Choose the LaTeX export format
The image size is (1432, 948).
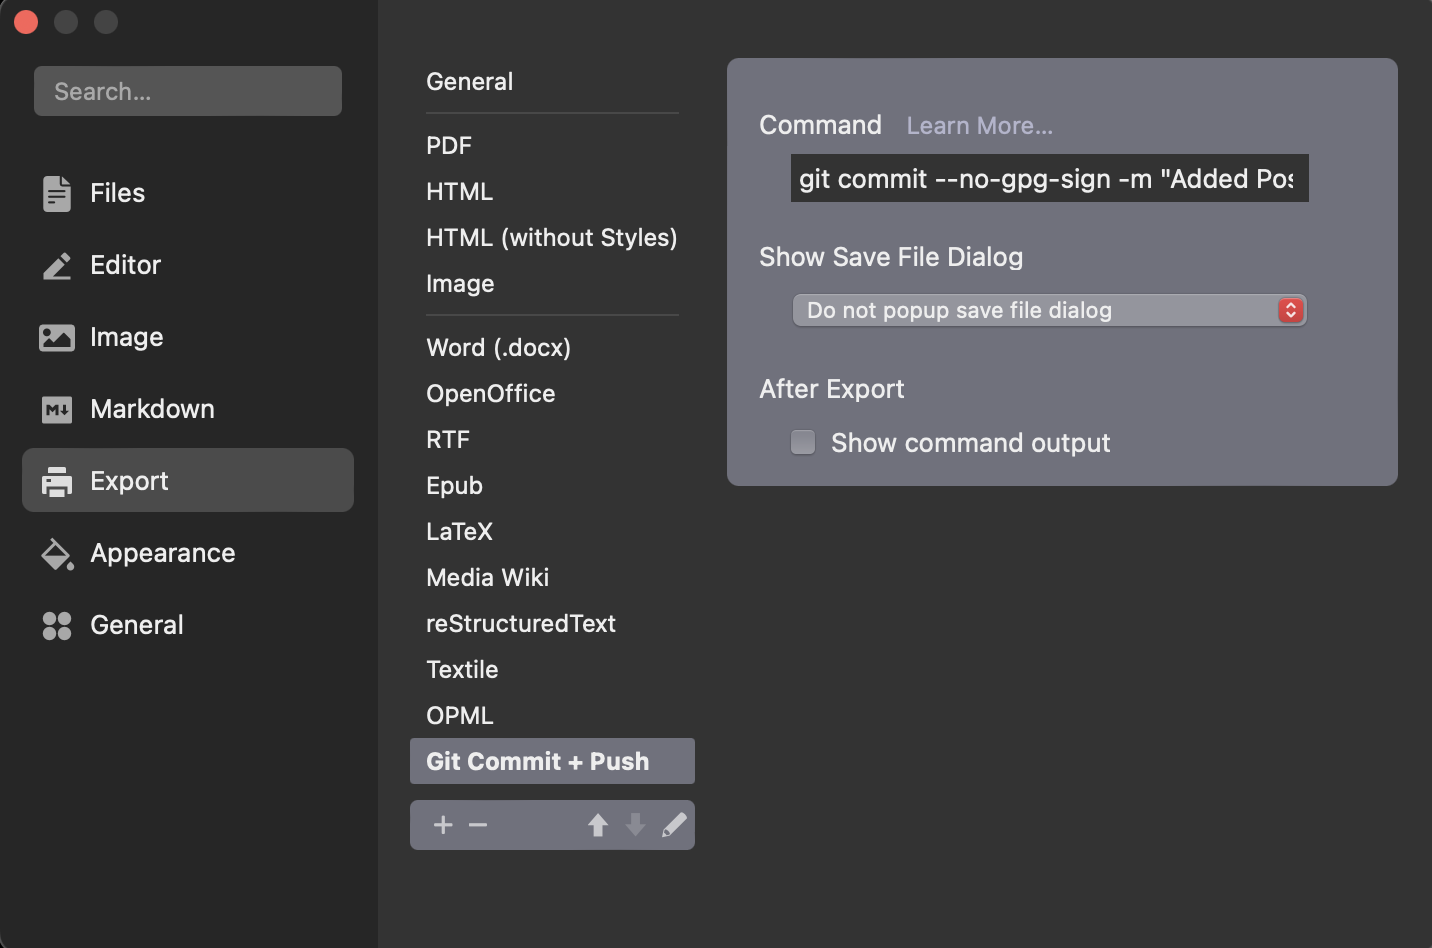(x=459, y=532)
